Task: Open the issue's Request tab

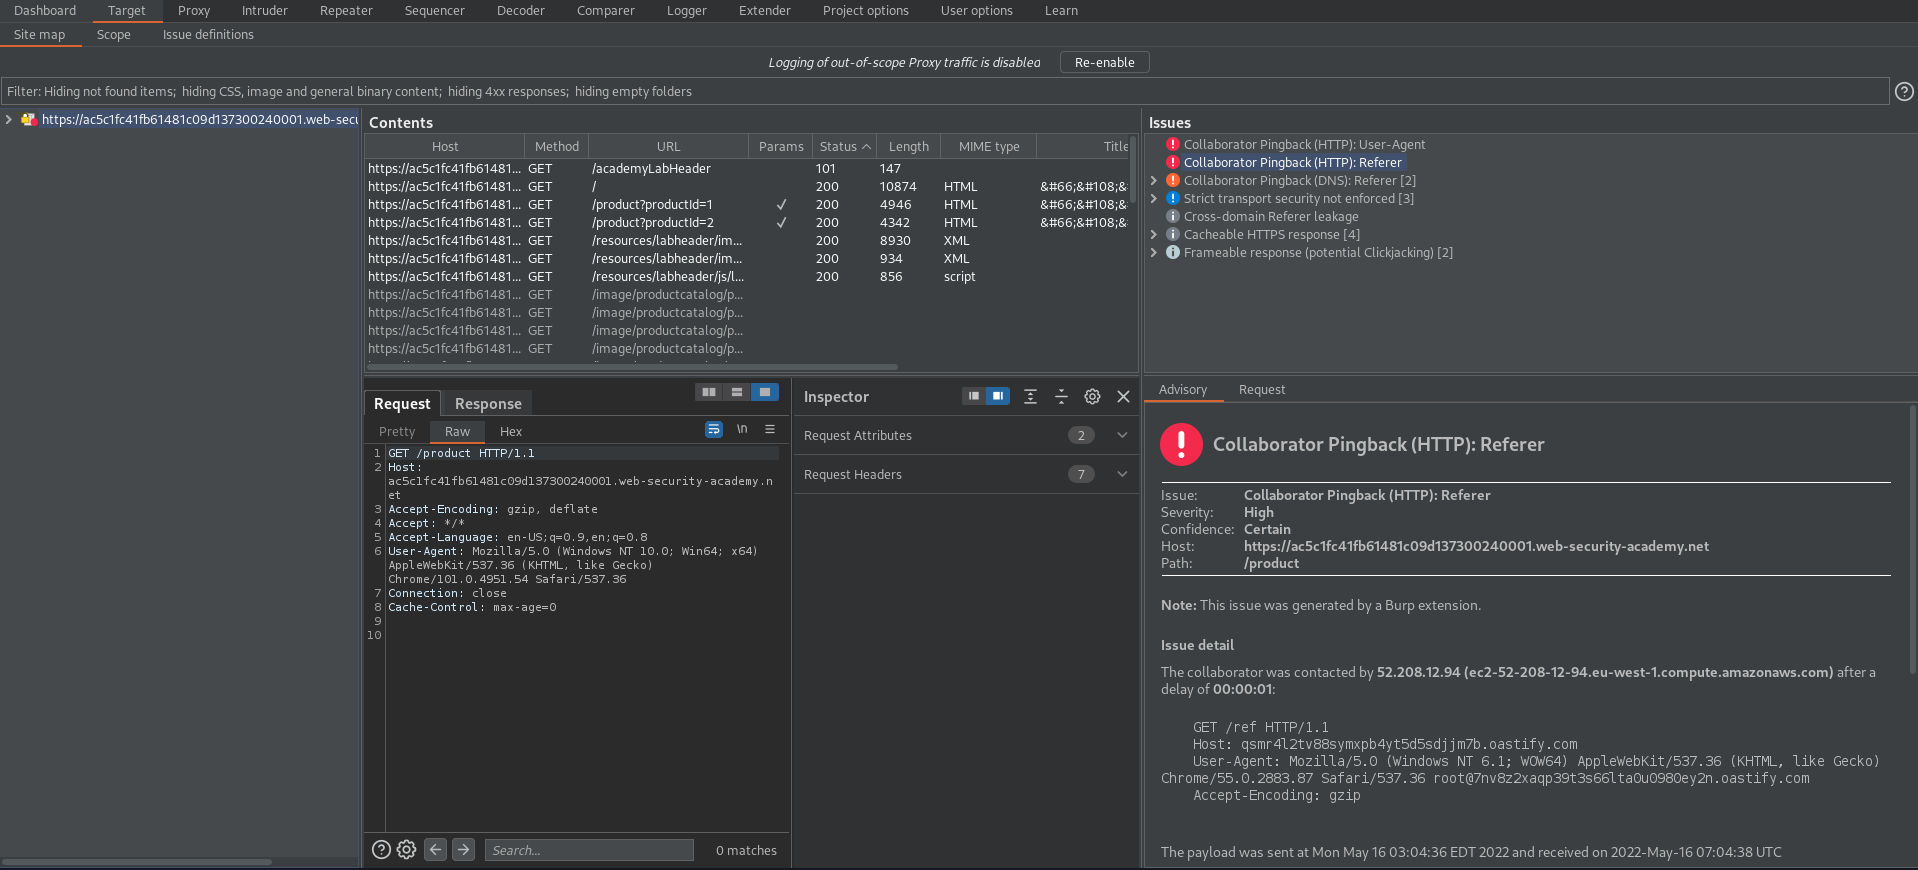Action: tap(1261, 389)
